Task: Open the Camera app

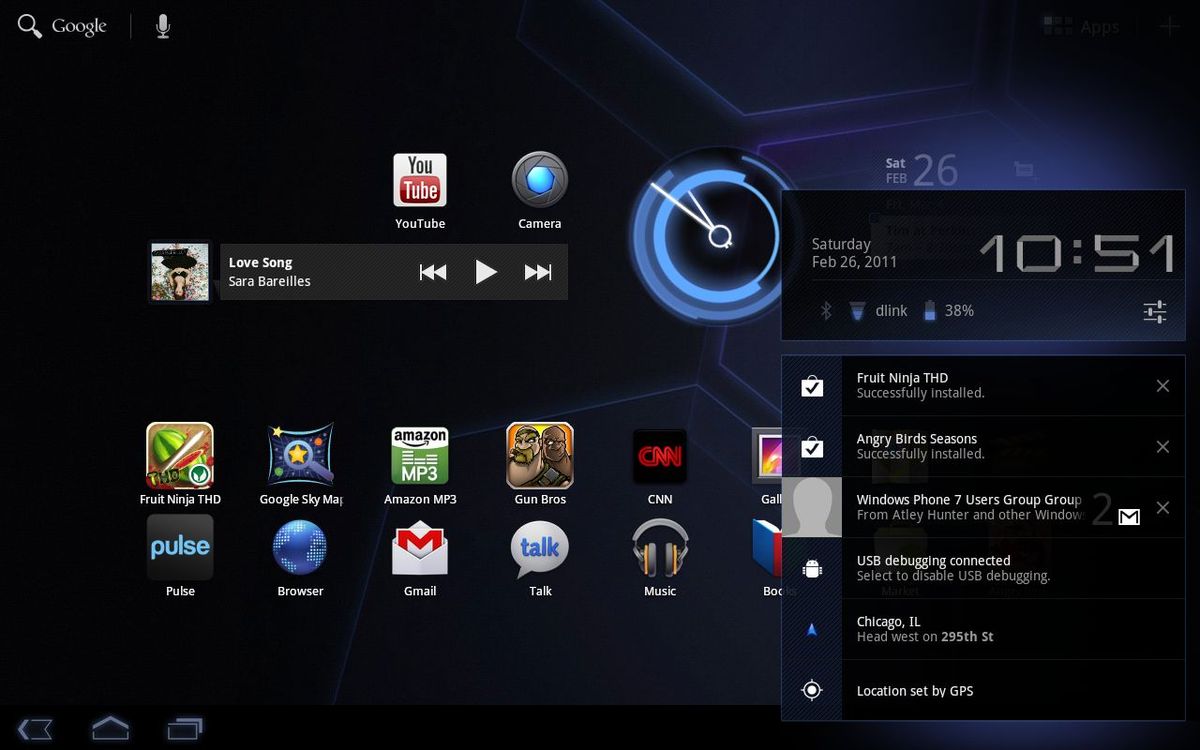Action: click(540, 180)
